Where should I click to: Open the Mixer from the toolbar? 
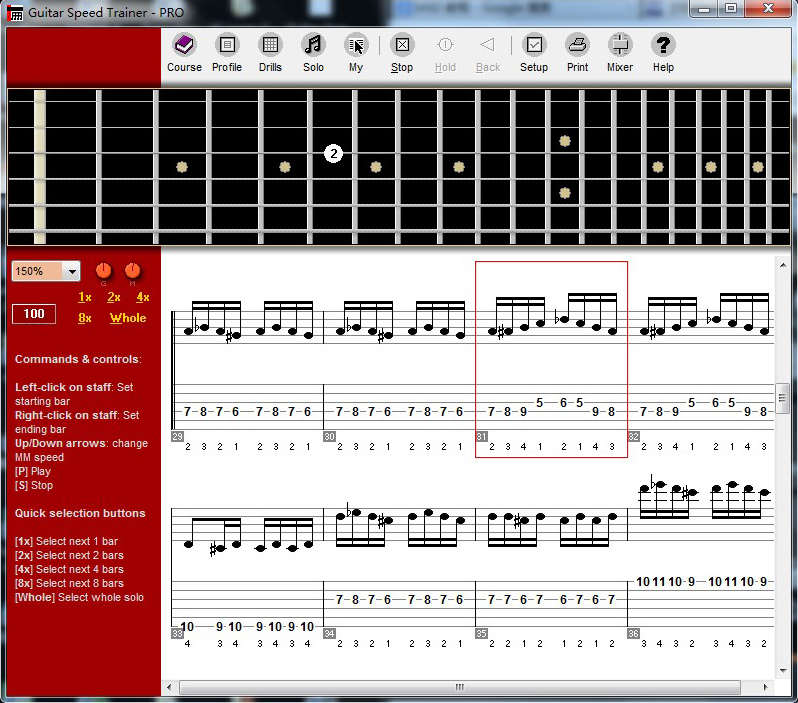pyautogui.click(x=619, y=53)
